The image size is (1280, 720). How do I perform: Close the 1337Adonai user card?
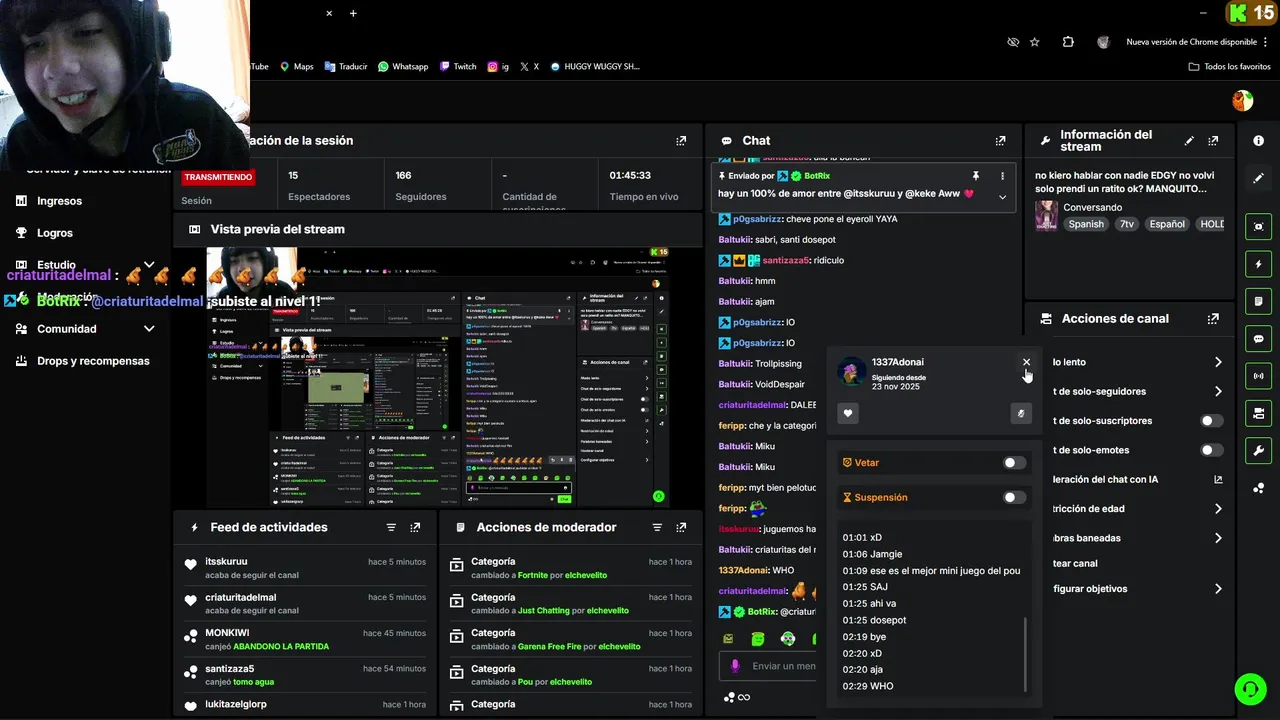tap(1026, 362)
